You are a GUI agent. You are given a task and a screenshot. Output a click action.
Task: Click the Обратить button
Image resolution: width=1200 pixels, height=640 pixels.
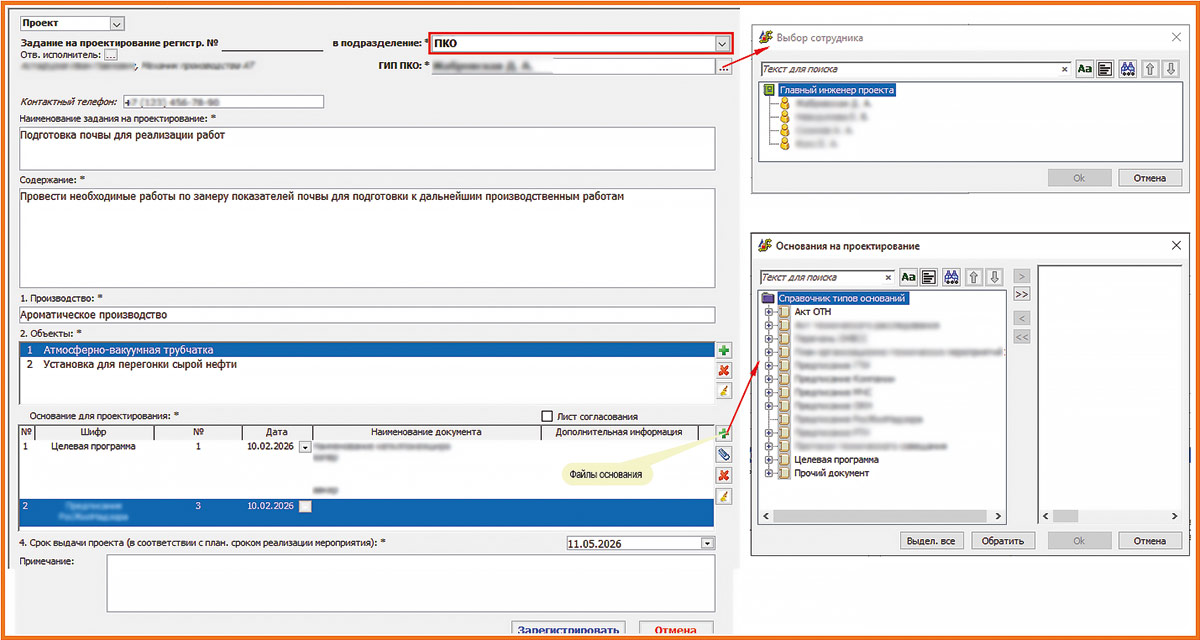click(1002, 541)
